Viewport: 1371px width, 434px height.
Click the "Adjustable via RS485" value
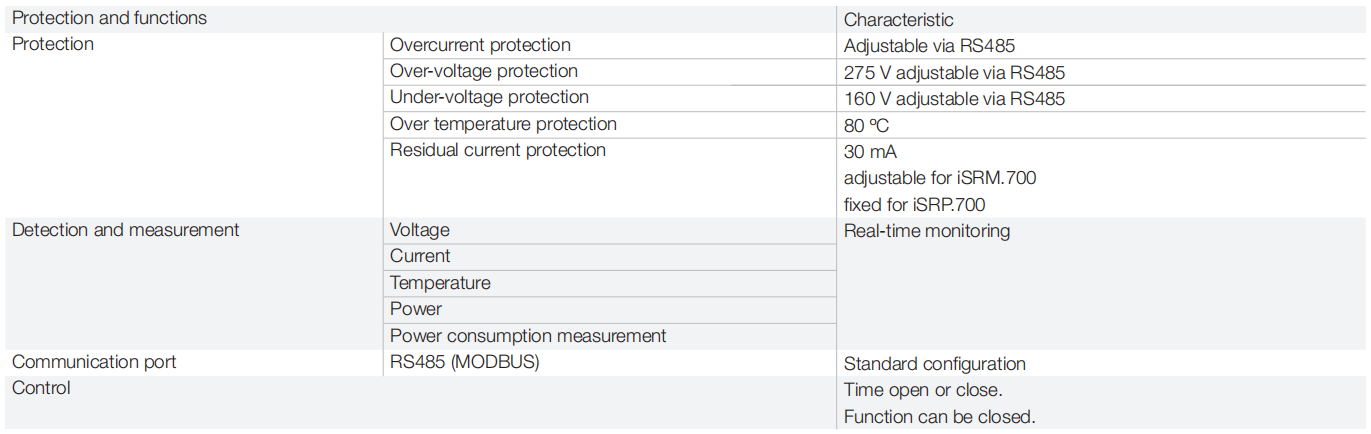click(x=929, y=46)
